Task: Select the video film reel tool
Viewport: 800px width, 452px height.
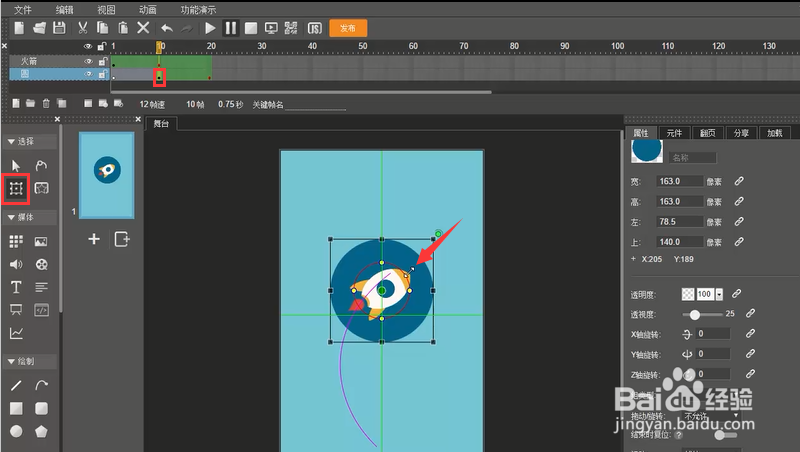Action: [41, 264]
